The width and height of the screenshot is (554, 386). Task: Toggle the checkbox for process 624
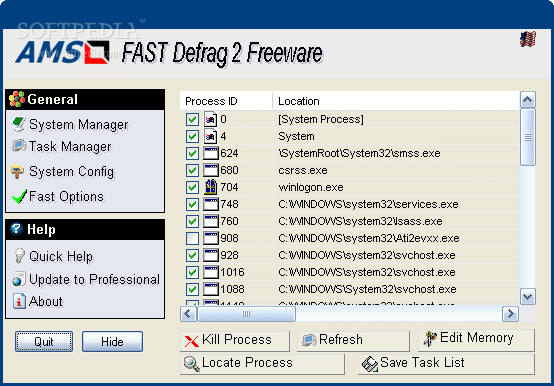192,153
